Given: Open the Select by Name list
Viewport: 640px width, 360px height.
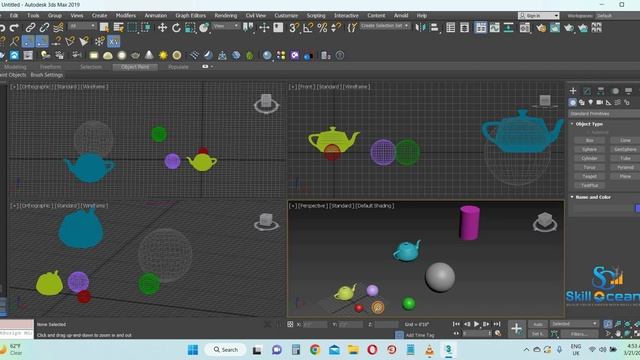Looking at the screenshot, I should 118,28.
